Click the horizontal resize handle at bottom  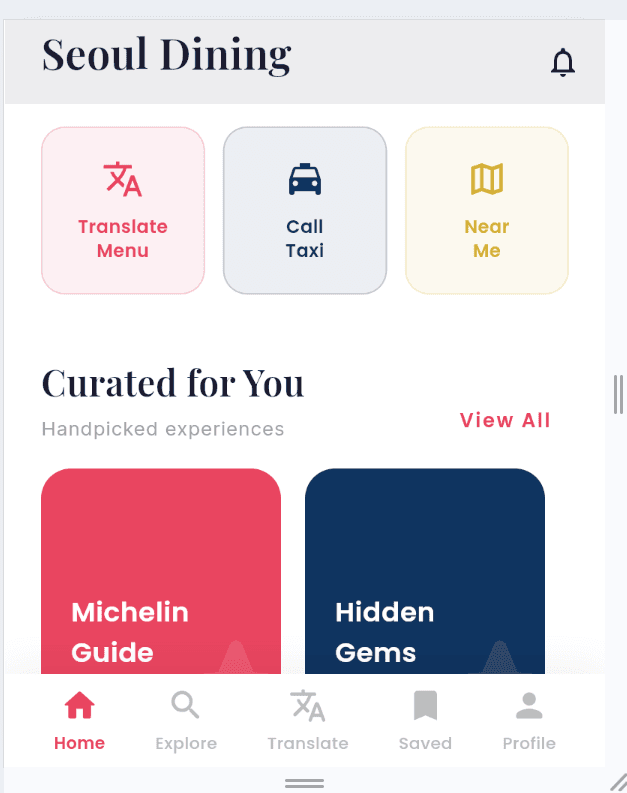tap(304, 783)
